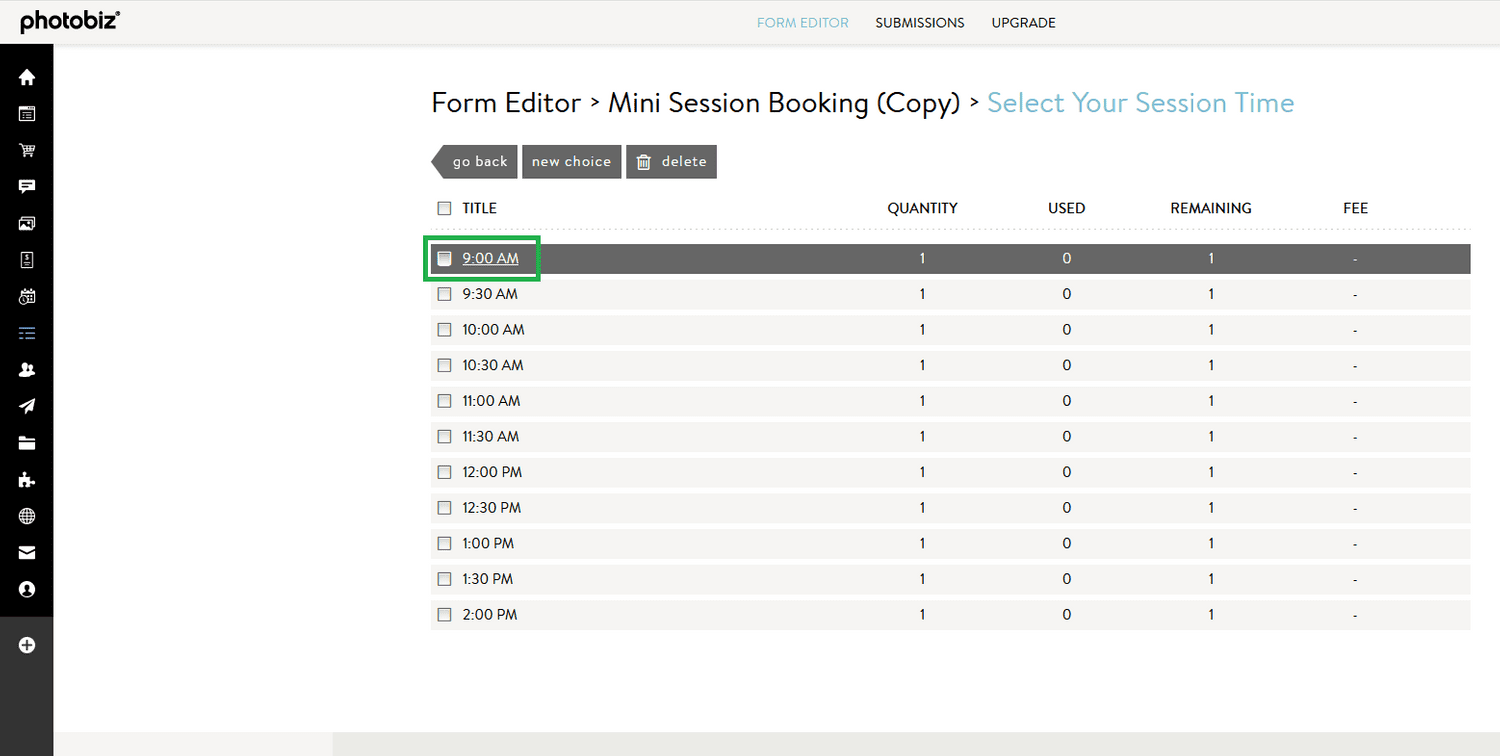Create a new choice with the button
The width and height of the screenshot is (1500, 756).
pyautogui.click(x=571, y=161)
